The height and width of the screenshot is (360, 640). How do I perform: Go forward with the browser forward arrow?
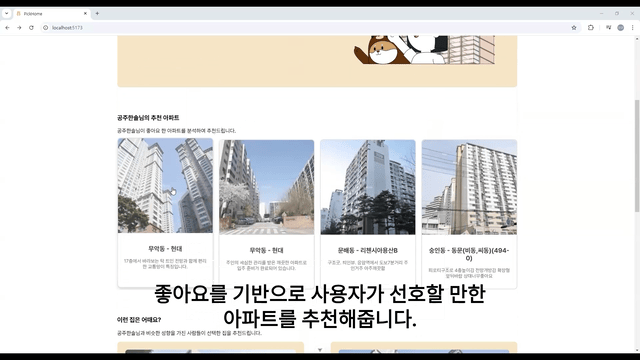pyautogui.click(x=19, y=28)
